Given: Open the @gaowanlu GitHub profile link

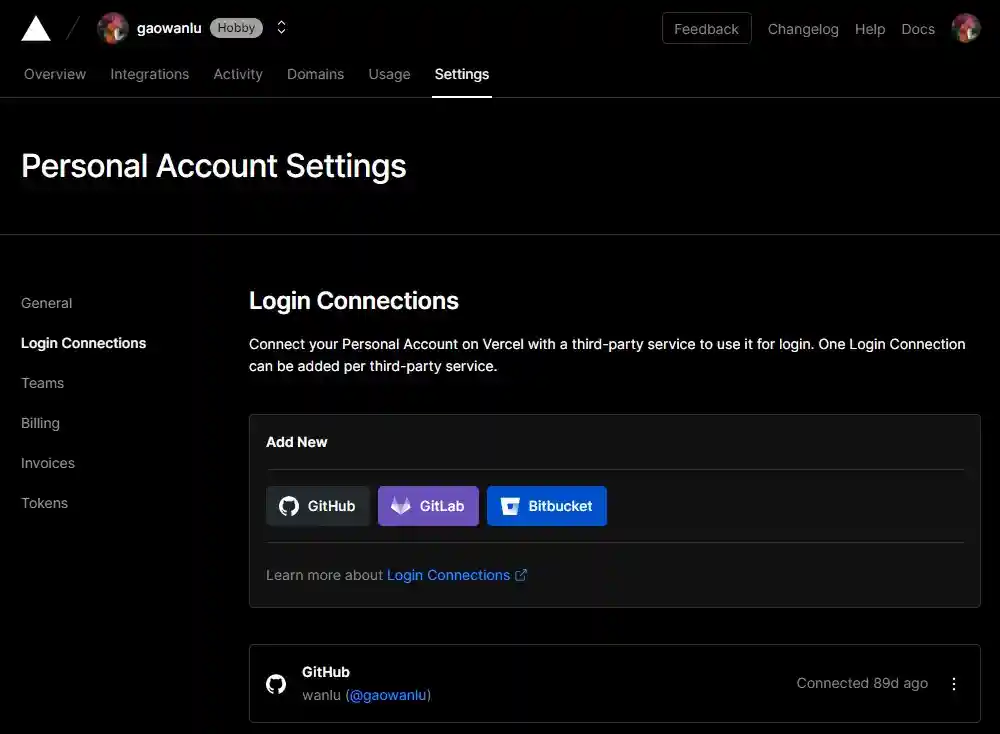Looking at the screenshot, I should tap(388, 694).
